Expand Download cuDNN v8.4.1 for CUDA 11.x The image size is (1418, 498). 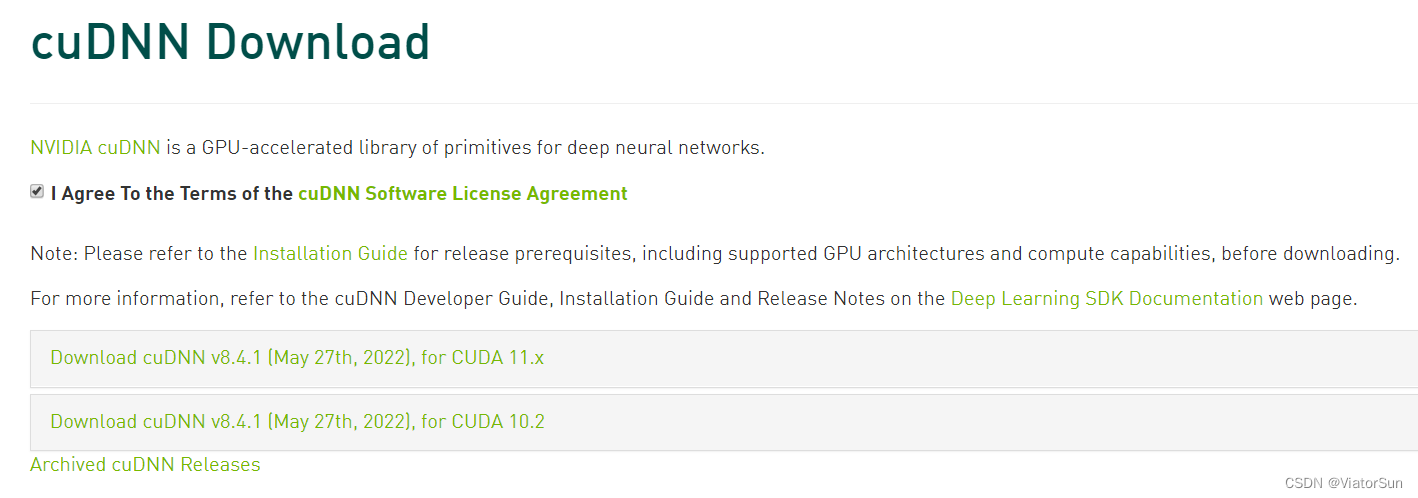(x=297, y=358)
